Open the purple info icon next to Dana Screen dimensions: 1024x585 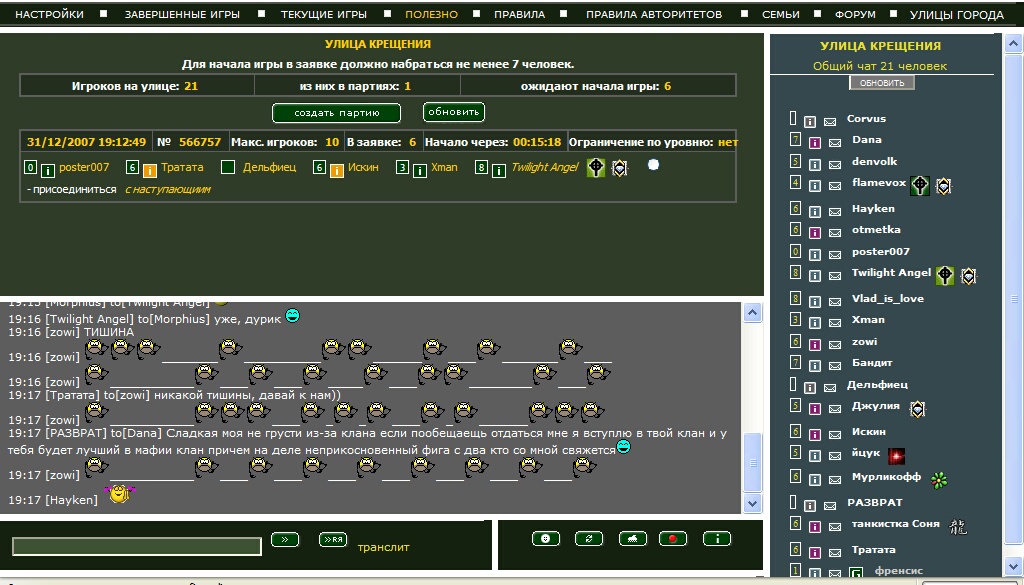pyautogui.click(x=813, y=141)
